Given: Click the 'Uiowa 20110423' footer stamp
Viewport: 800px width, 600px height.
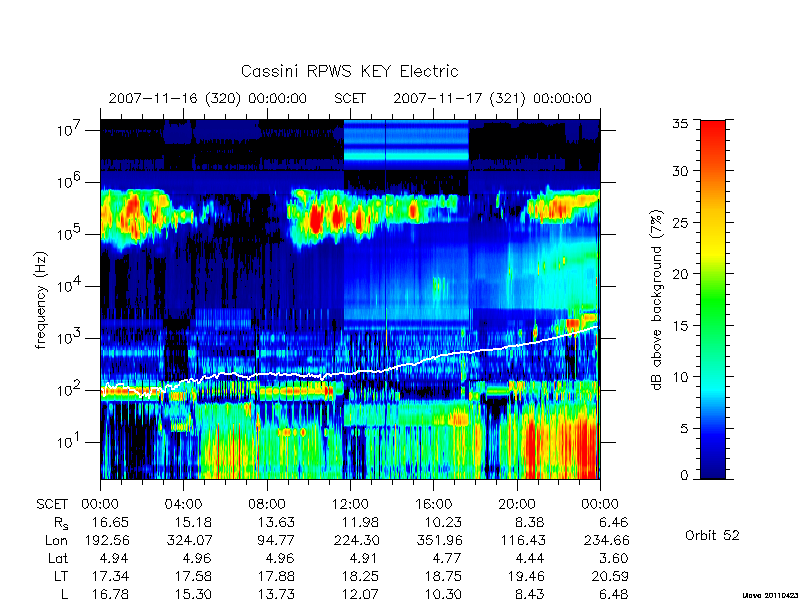Looking at the screenshot, I should tap(770, 595).
